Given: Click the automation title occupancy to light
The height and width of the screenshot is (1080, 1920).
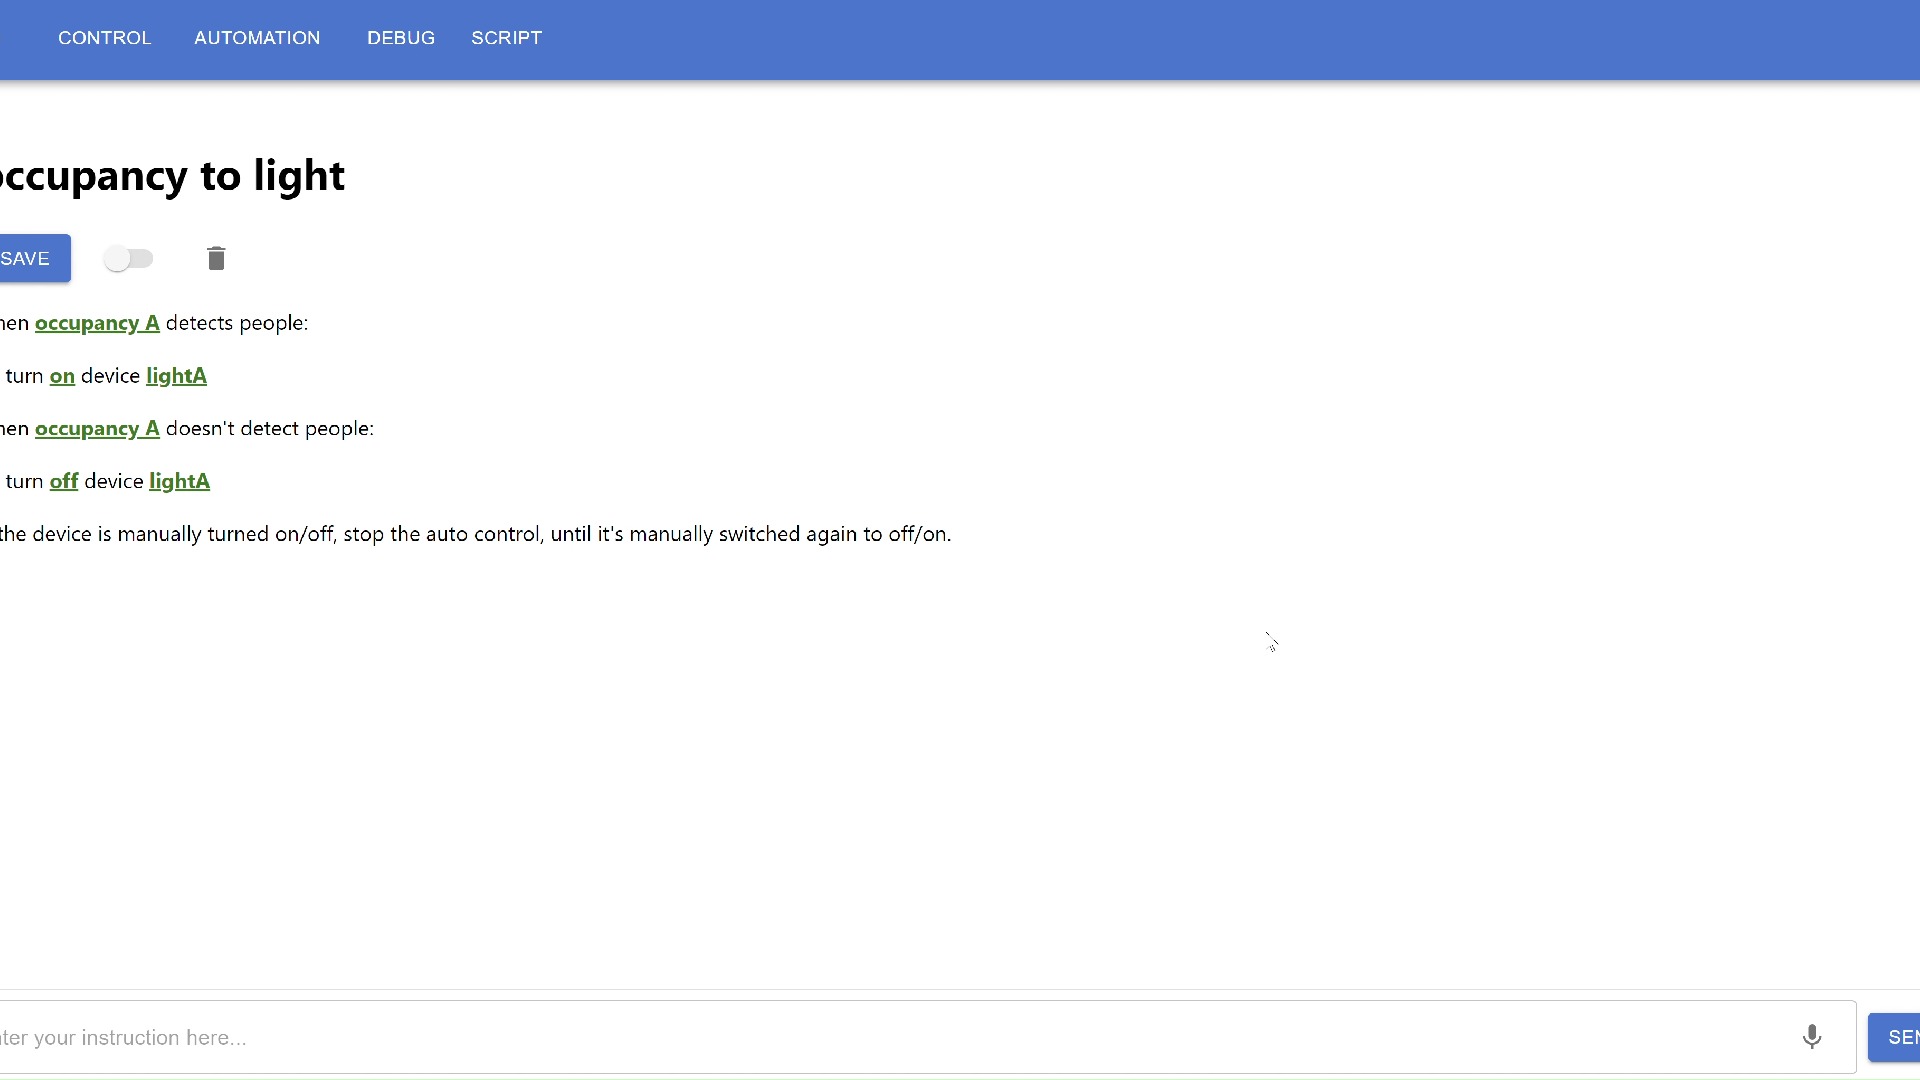Looking at the screenshot, I should [x=171, y=173].
